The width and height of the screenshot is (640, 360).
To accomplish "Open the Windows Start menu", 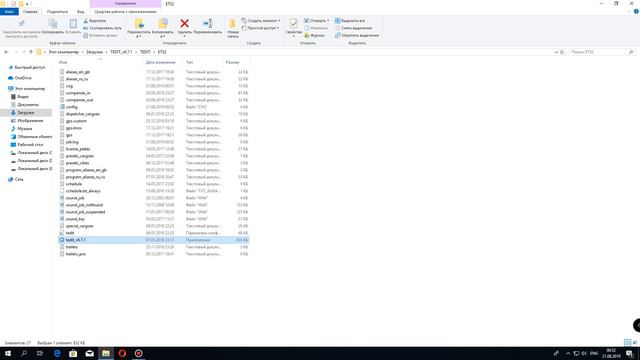I will 8,353.
